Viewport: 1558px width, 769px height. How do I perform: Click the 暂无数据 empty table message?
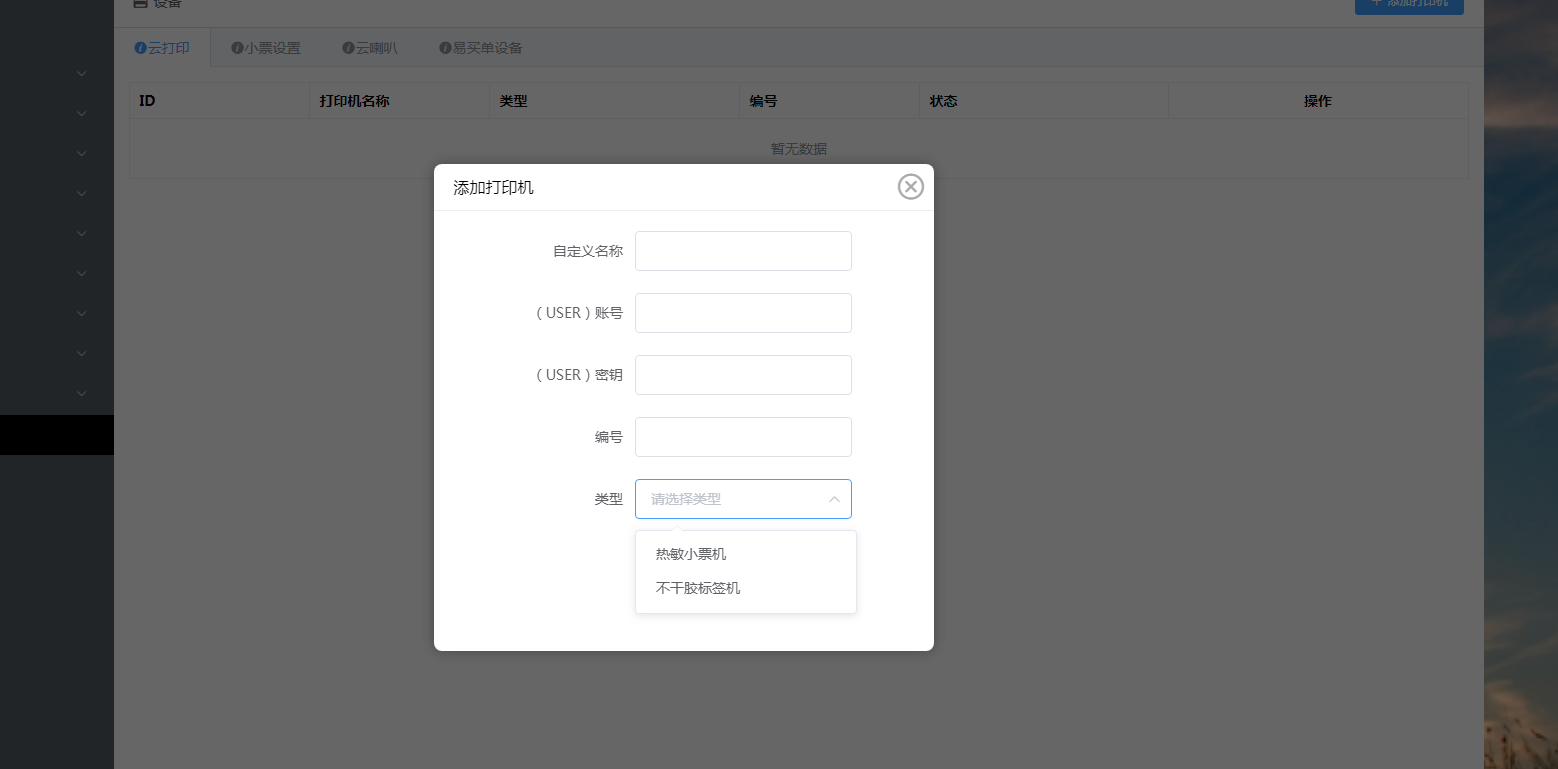tap(798, 149)
